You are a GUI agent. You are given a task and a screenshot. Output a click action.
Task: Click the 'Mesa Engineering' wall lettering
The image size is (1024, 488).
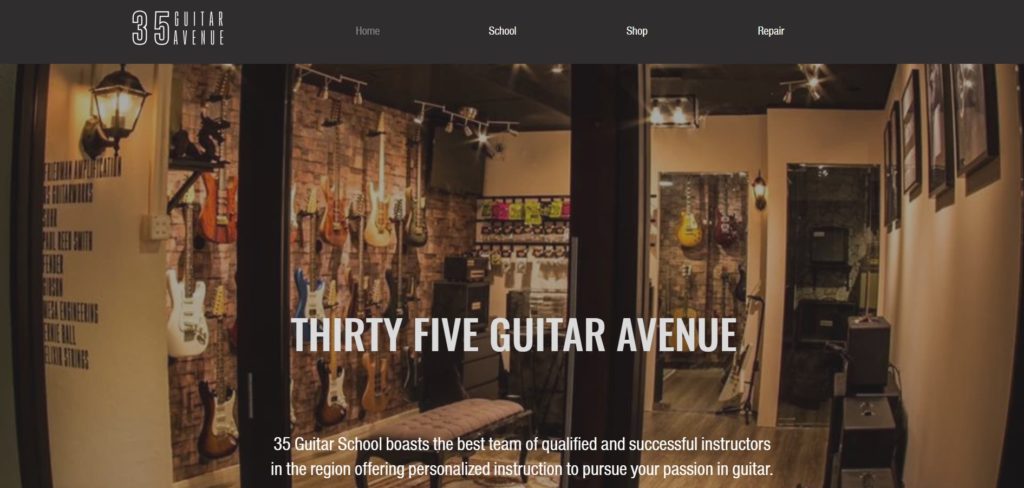coord(71,312)
